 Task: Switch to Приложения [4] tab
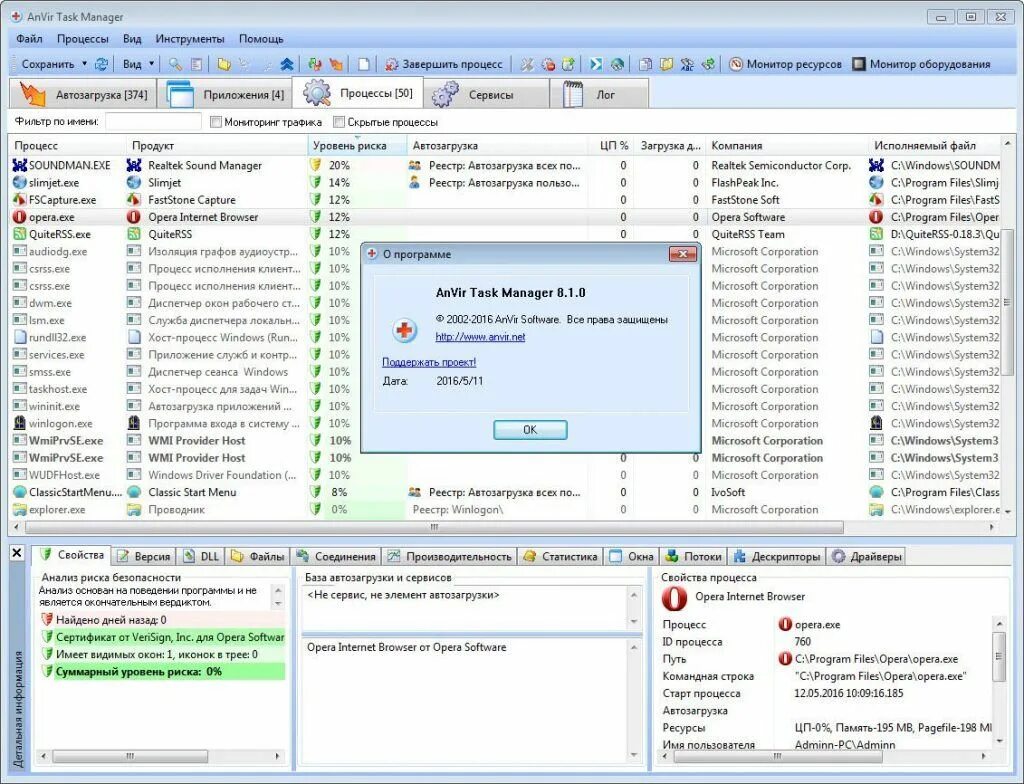(x=225, y=94)
